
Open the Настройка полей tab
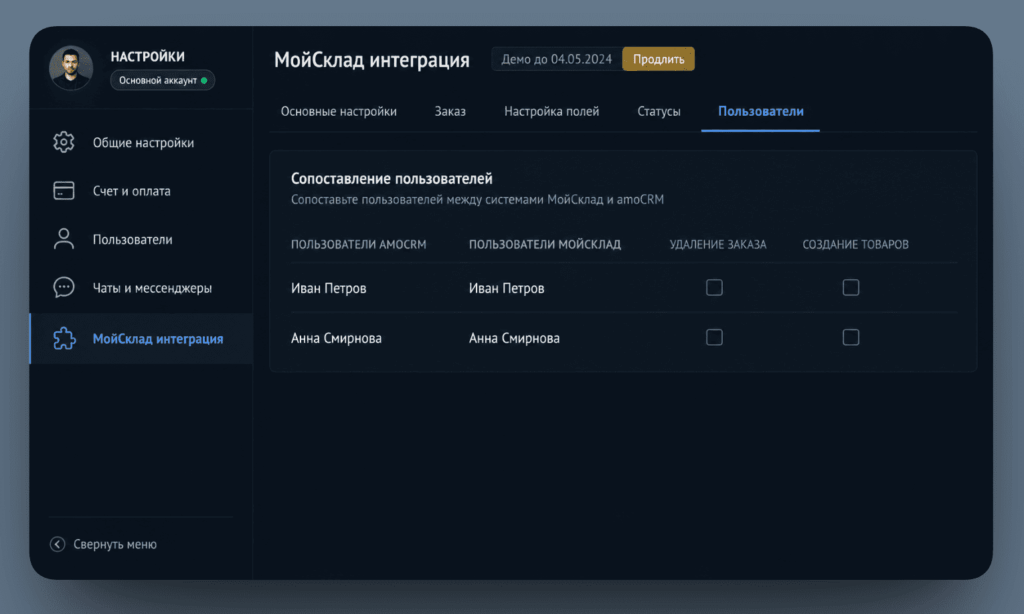coord(551,111)
